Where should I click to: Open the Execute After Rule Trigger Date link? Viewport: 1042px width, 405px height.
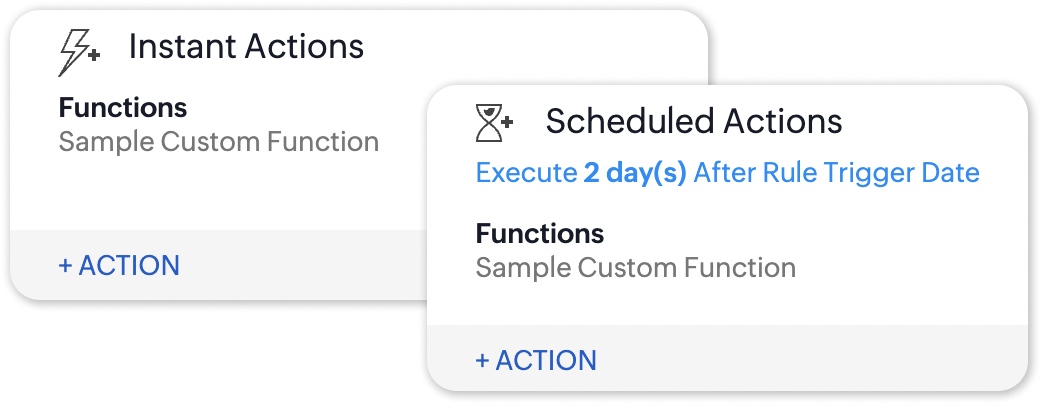click(x=727, y=173)
